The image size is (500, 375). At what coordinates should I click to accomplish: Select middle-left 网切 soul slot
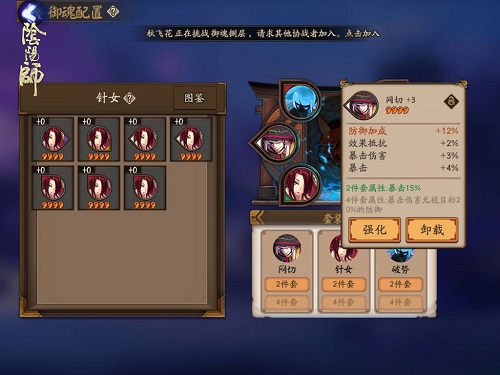coord(276,142)
